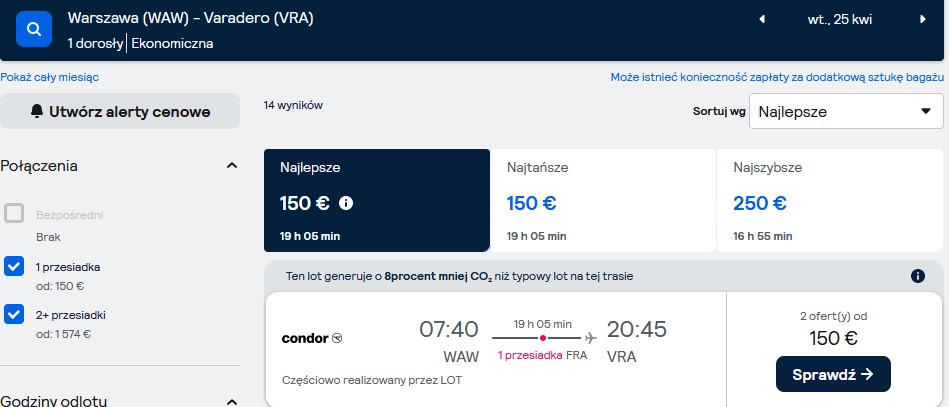Image resolution: width=949 pixels, height=407 pixels.
Task: Go to next day with right arrow
Action: click(x=923, y=19)
